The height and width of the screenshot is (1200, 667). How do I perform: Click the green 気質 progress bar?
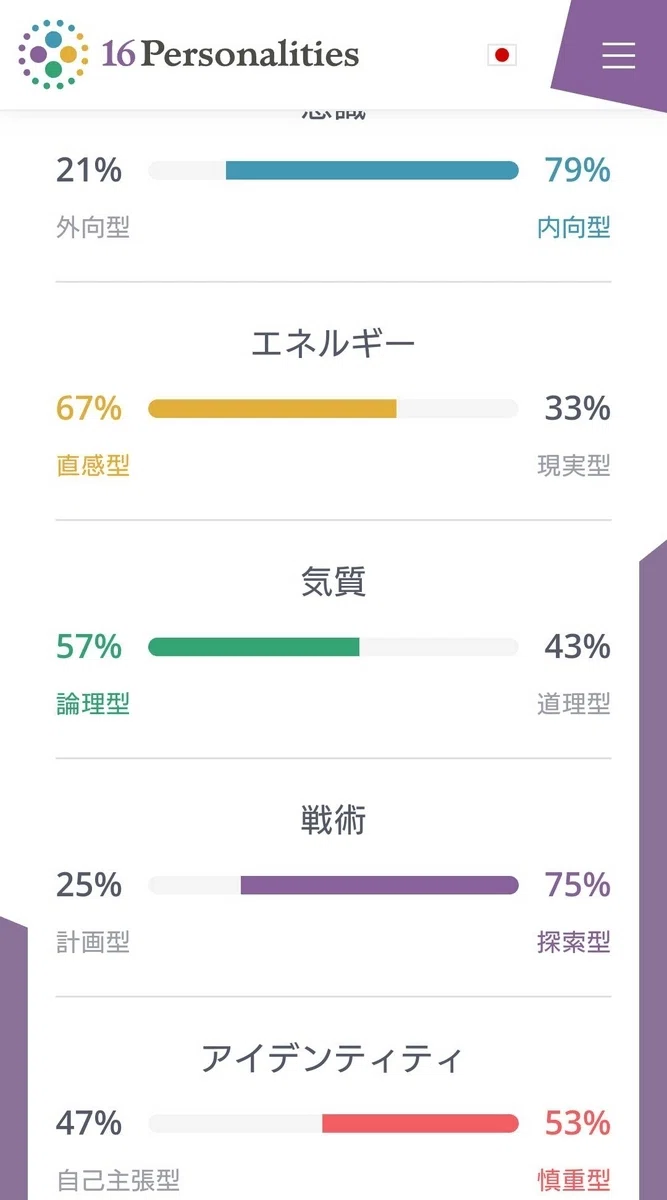(x=333, y=647)
